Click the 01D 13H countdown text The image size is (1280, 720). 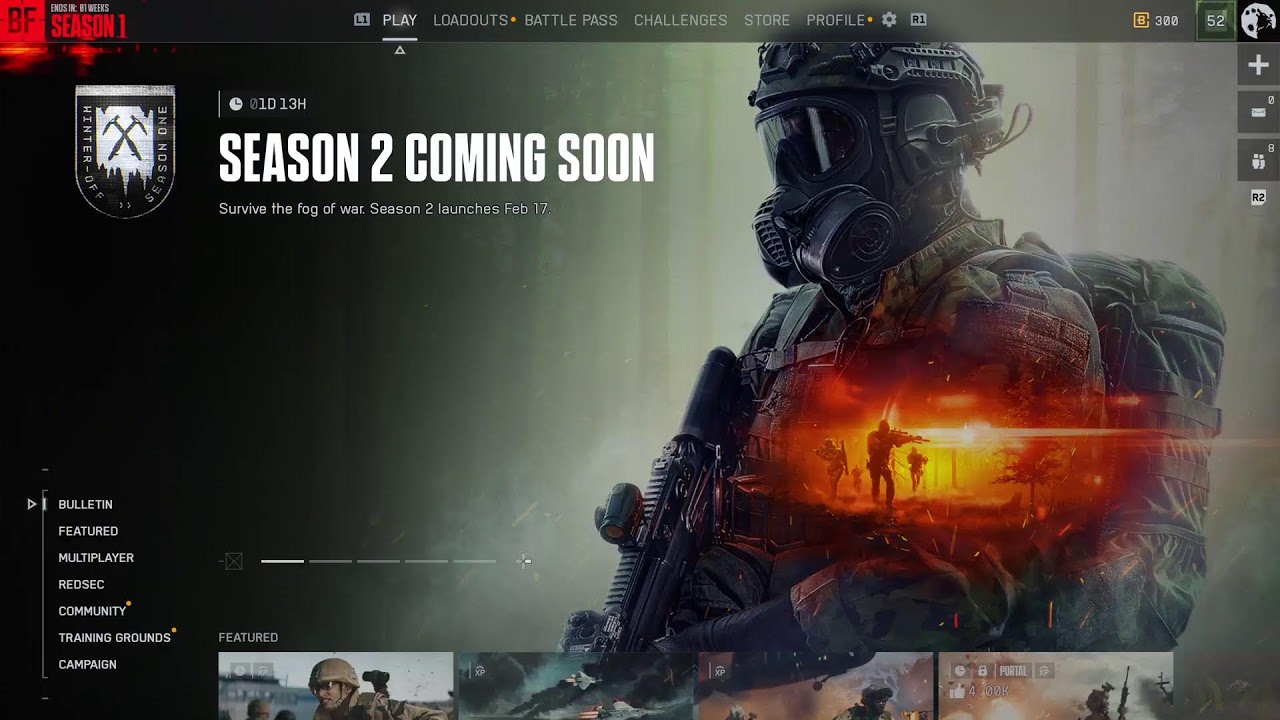tap(278, 104)
